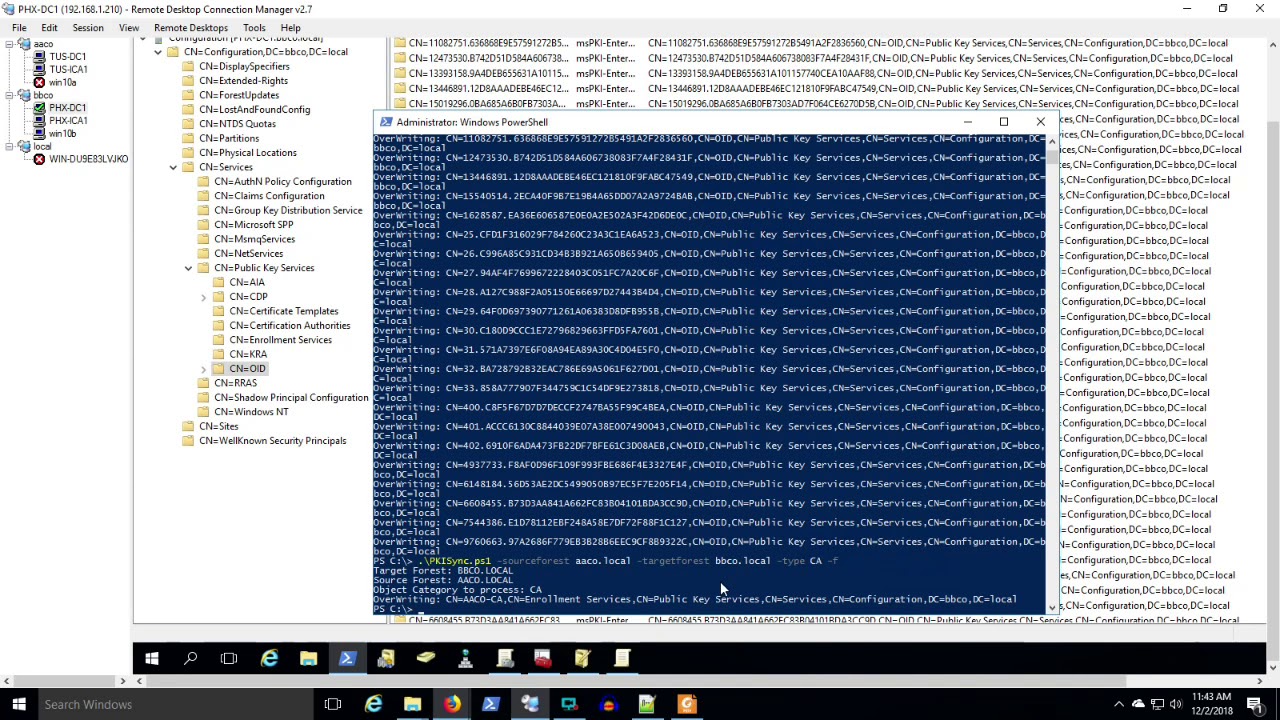Open the File menu

(x=19, y=28)
